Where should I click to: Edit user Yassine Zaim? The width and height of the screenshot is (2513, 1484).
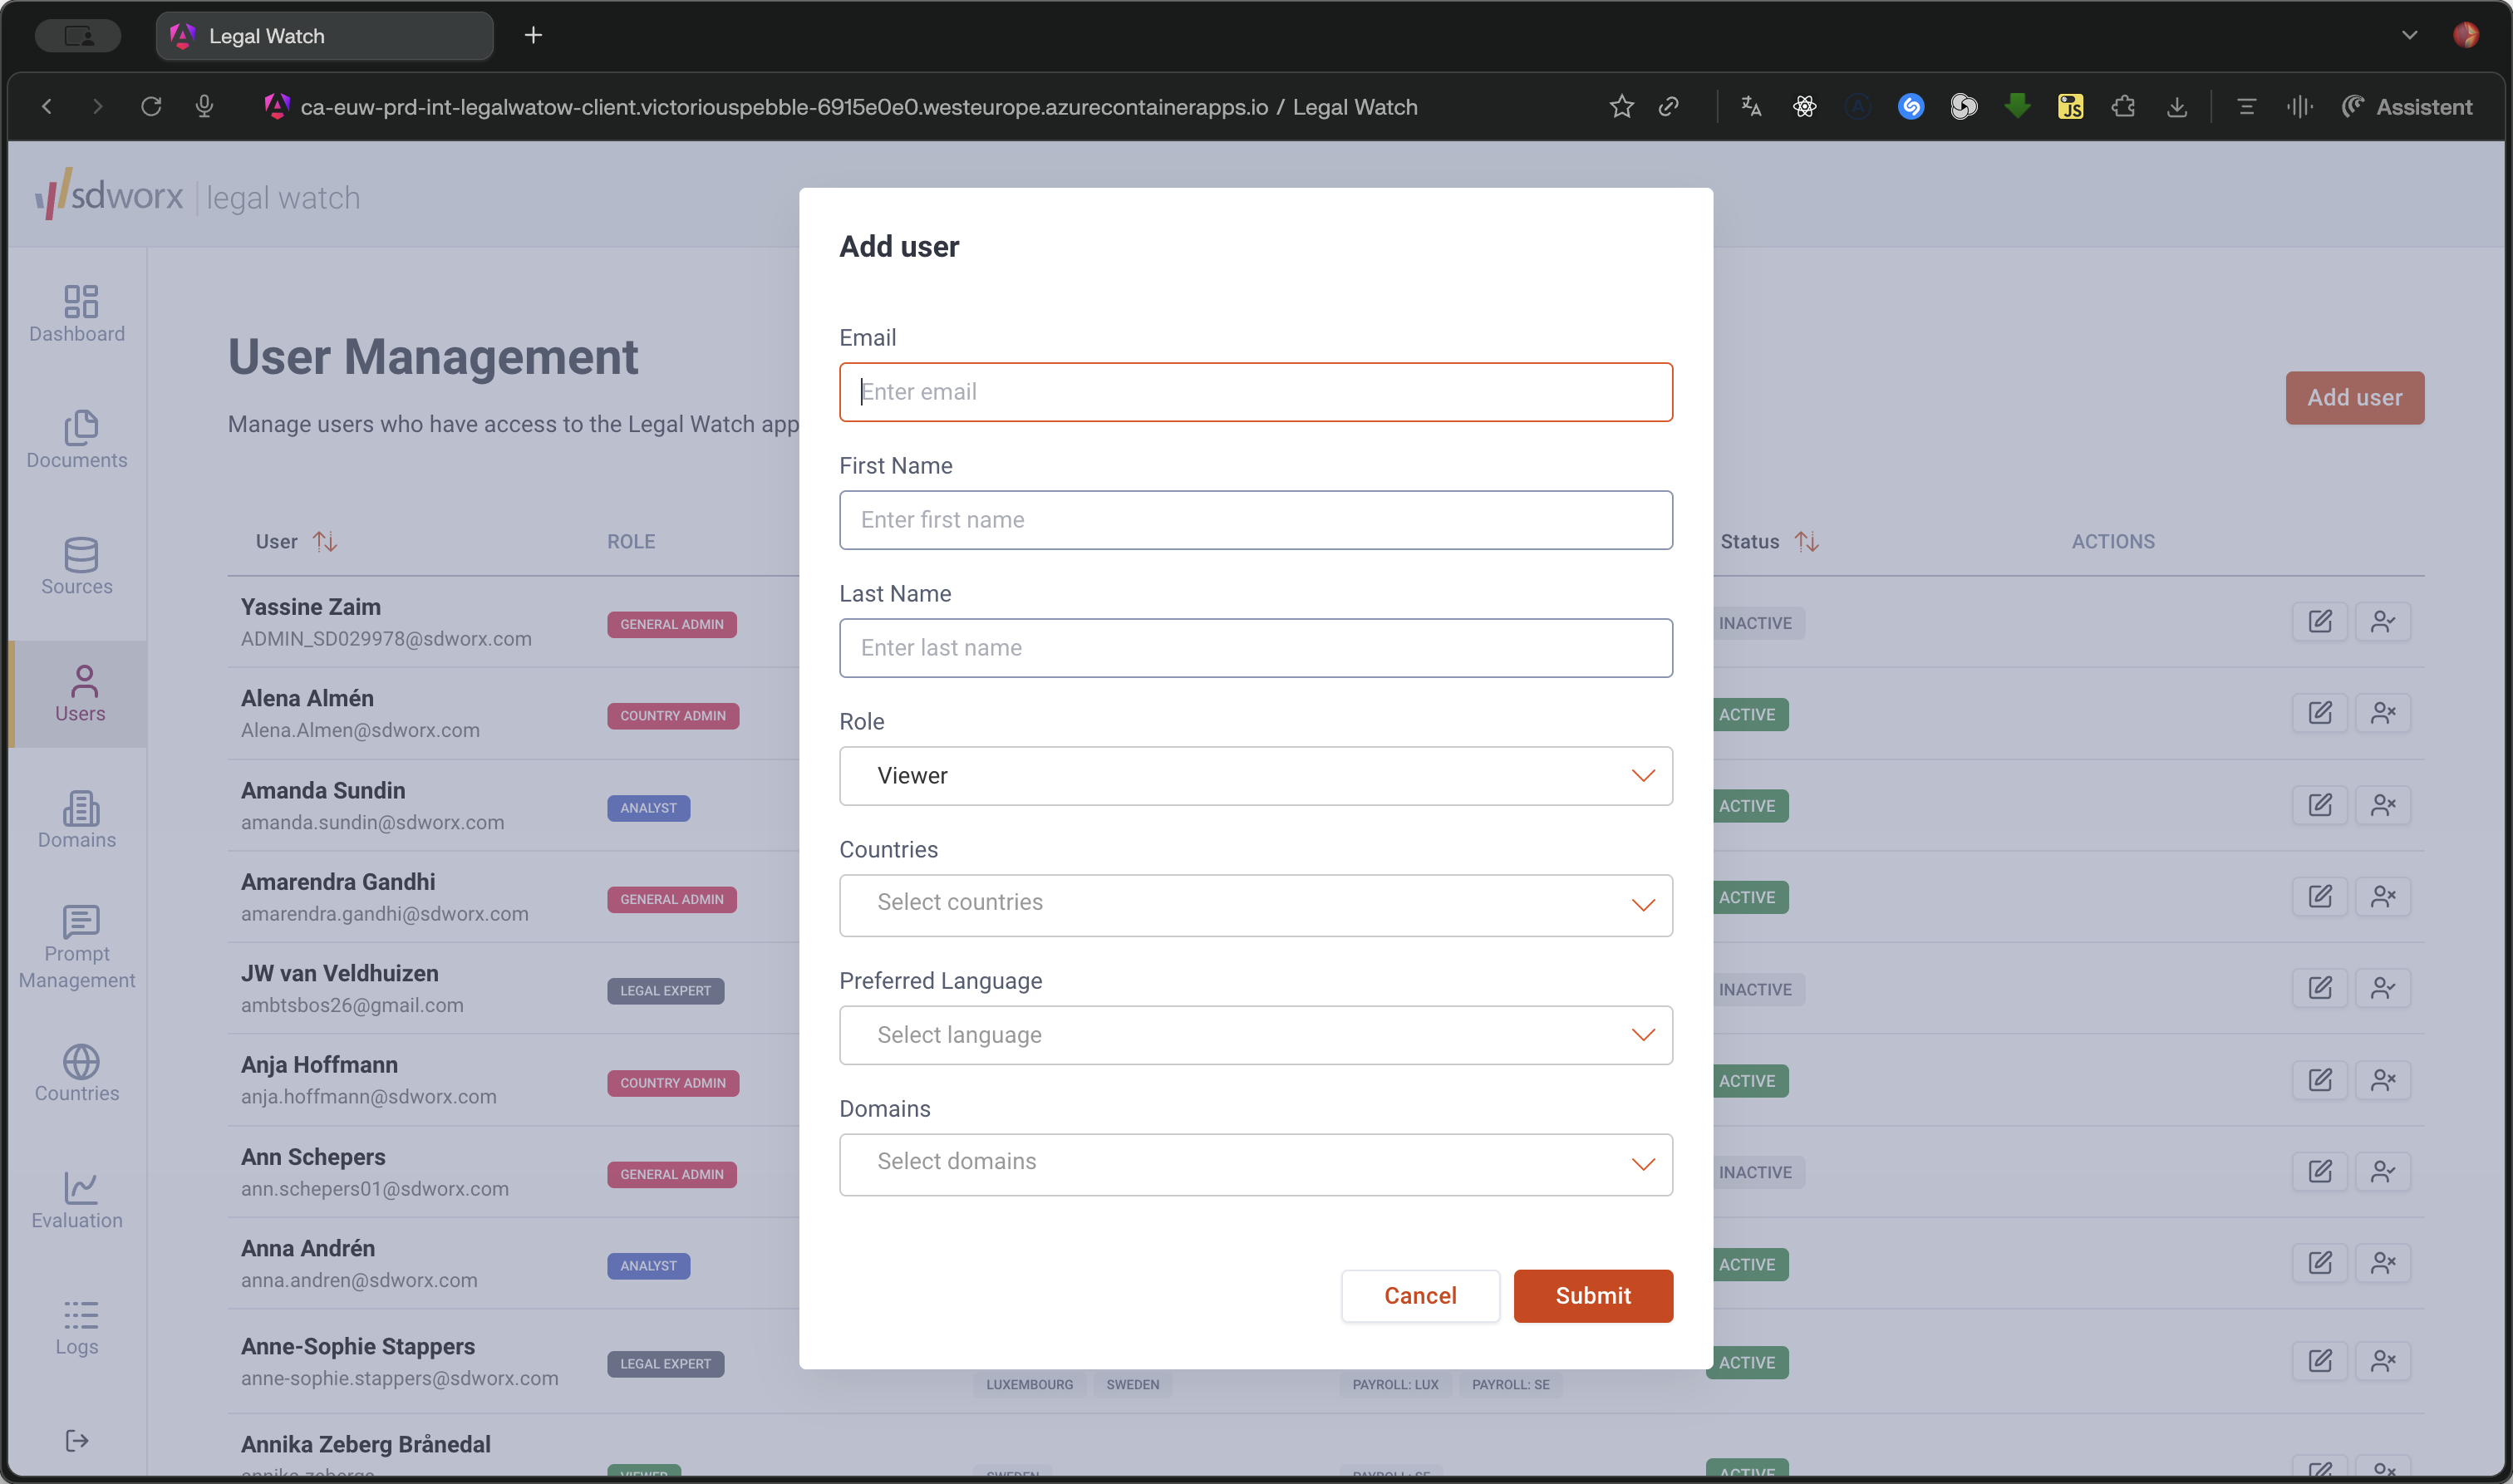coord(2320,621)
